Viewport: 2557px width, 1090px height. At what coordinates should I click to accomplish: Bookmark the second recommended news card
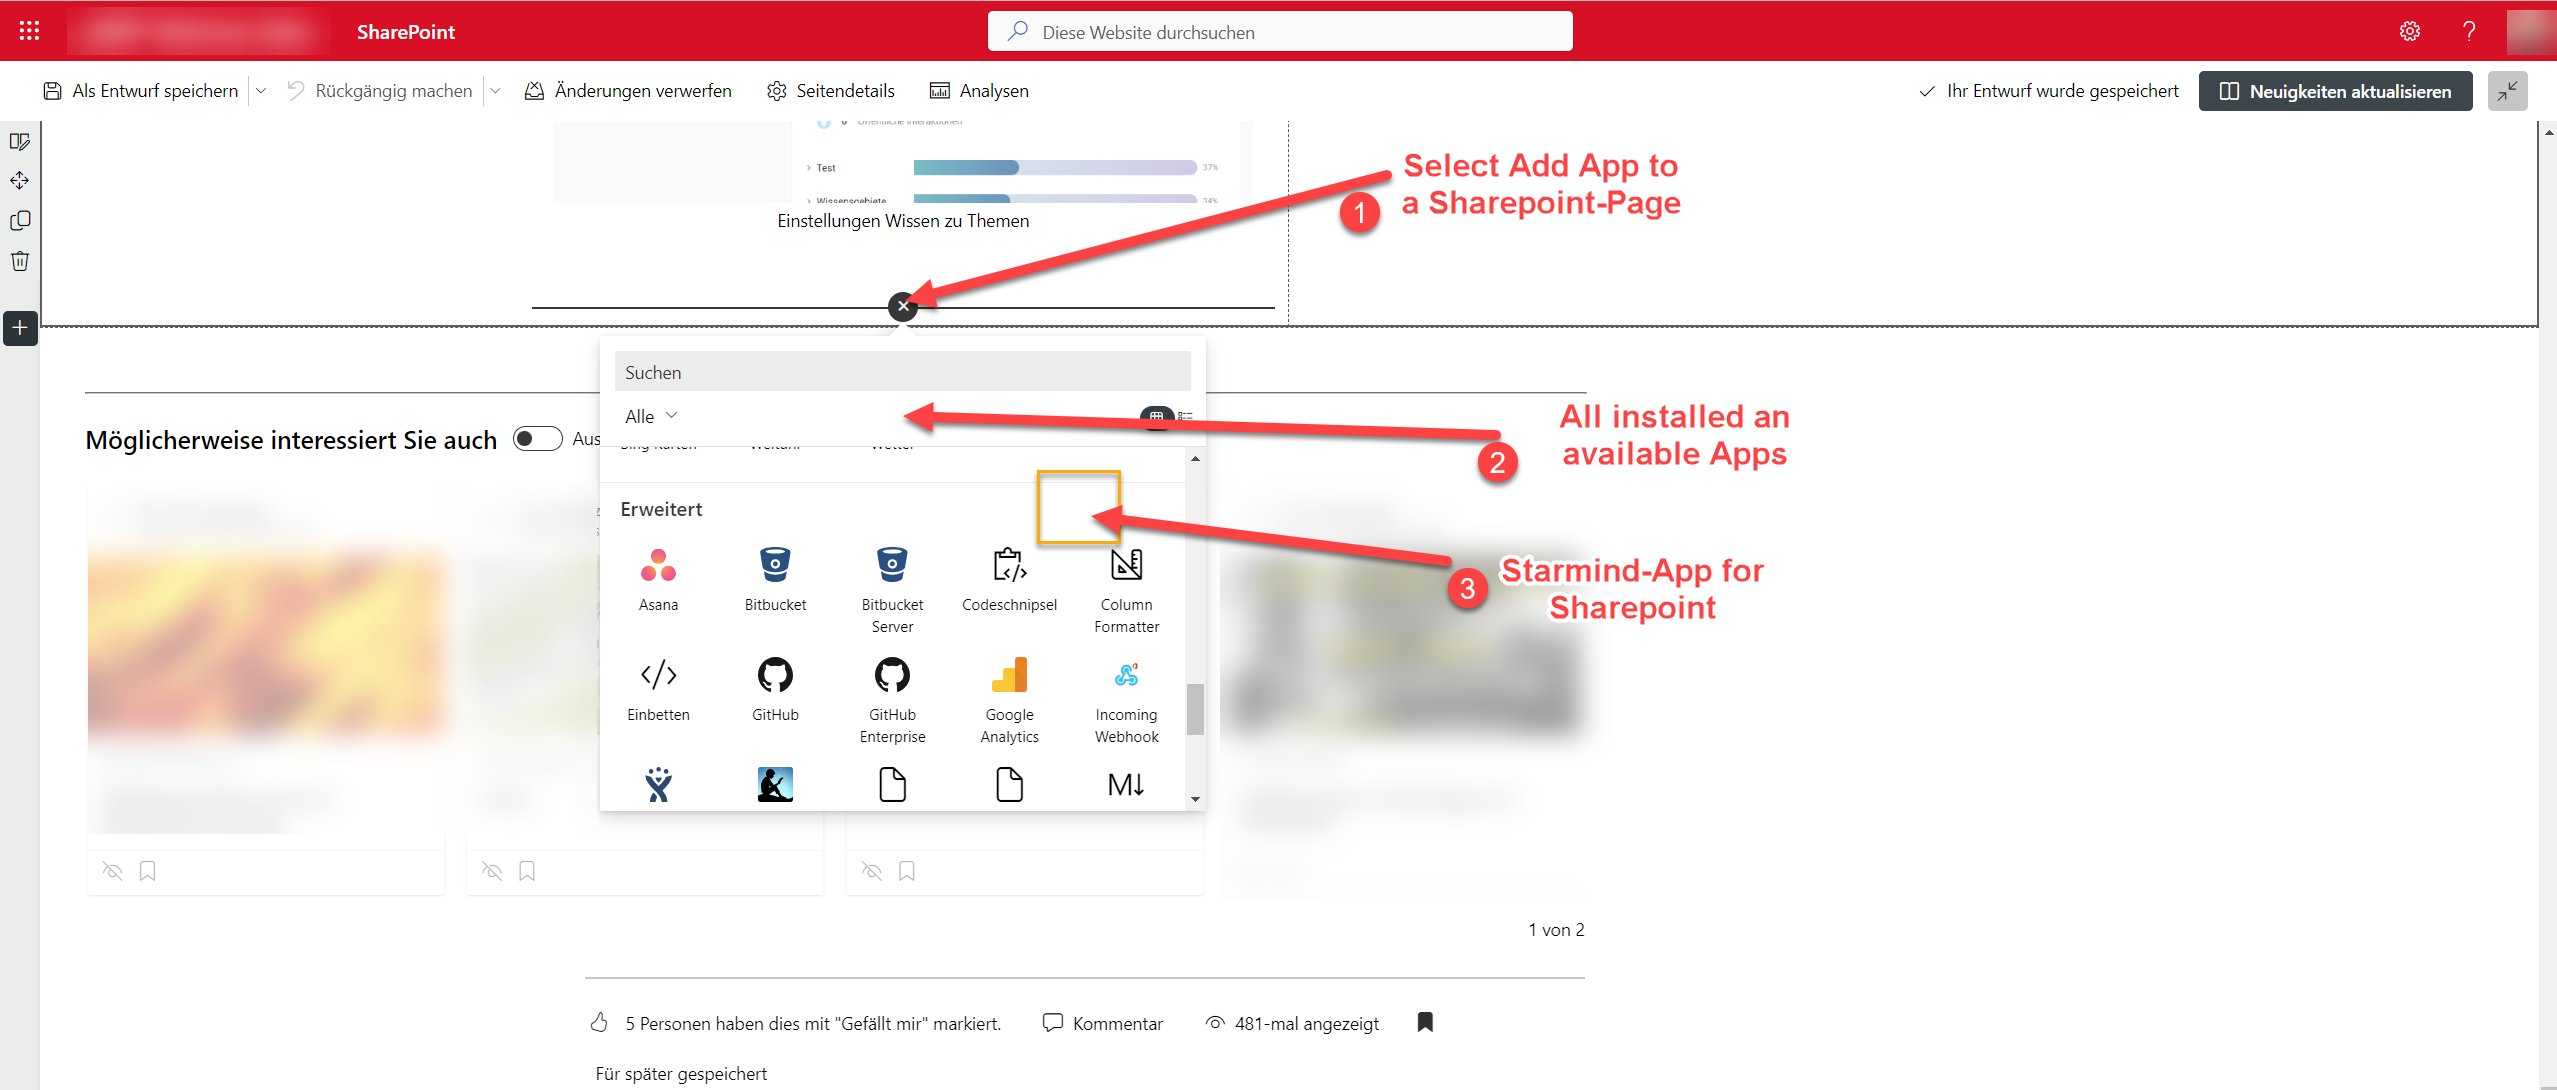[527, 871]
